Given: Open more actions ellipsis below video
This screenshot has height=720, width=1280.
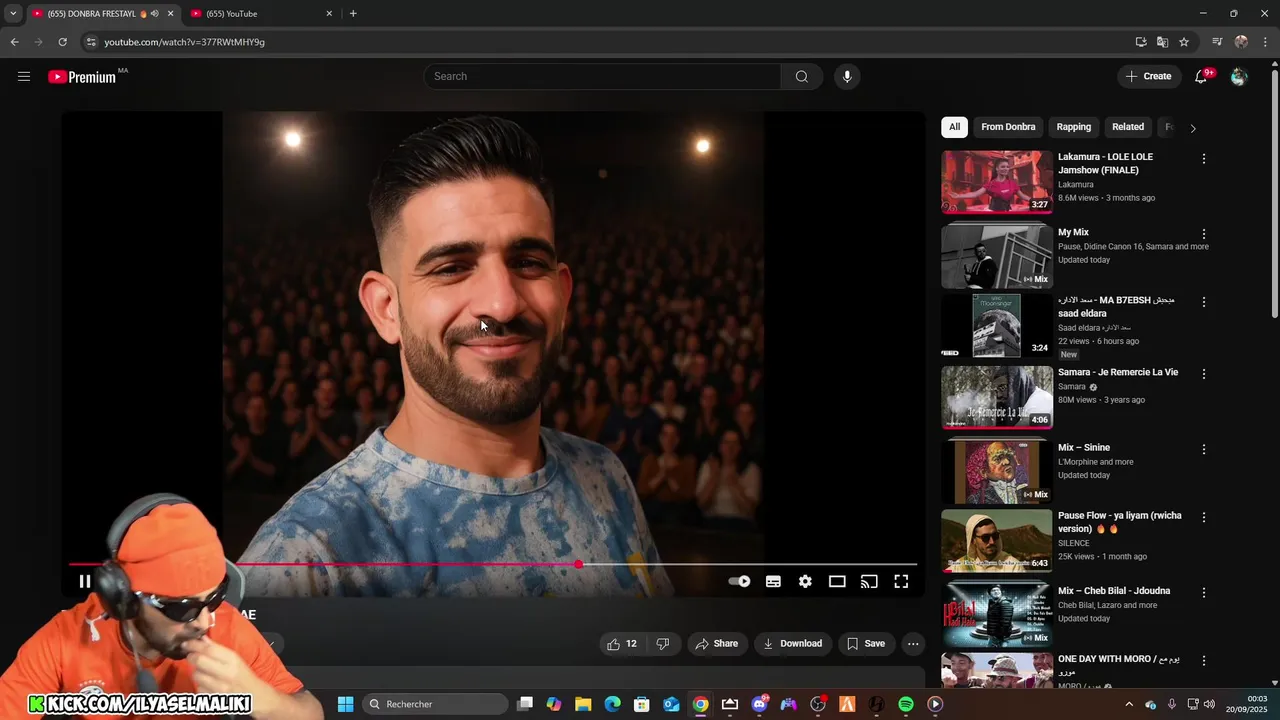Looking at the screenshot, I should coord(913,644).
